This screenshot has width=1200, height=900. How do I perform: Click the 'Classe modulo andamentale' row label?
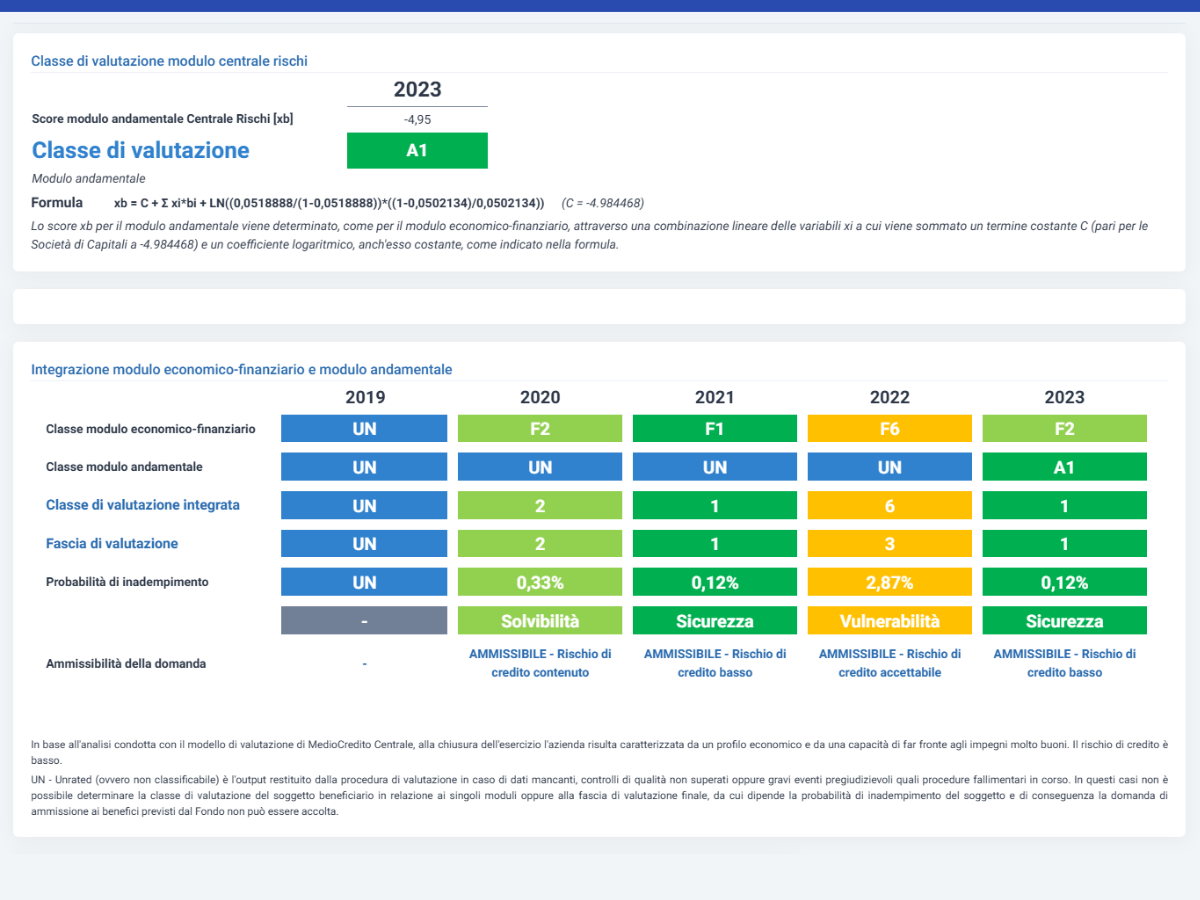pos(124,467)
